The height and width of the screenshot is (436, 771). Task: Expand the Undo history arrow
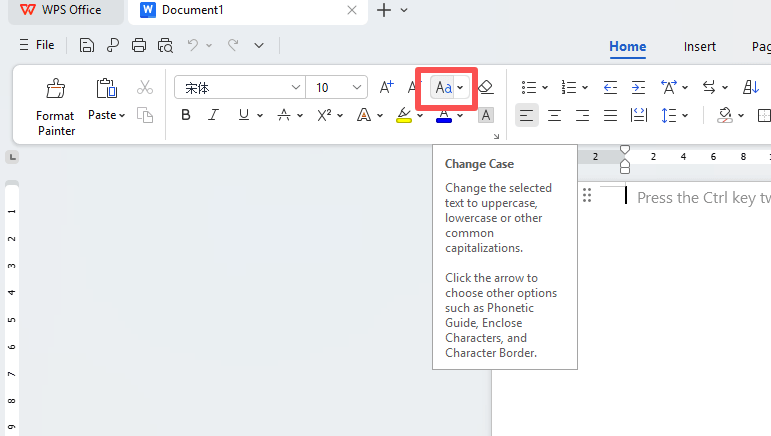(x=209, y=45)
